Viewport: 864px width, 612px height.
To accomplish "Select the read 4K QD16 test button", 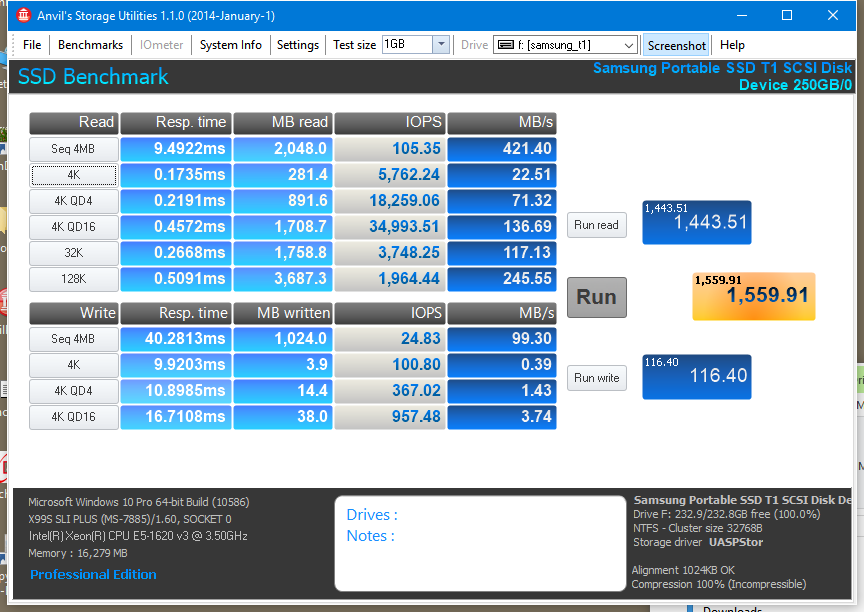I will pos(74,227).
